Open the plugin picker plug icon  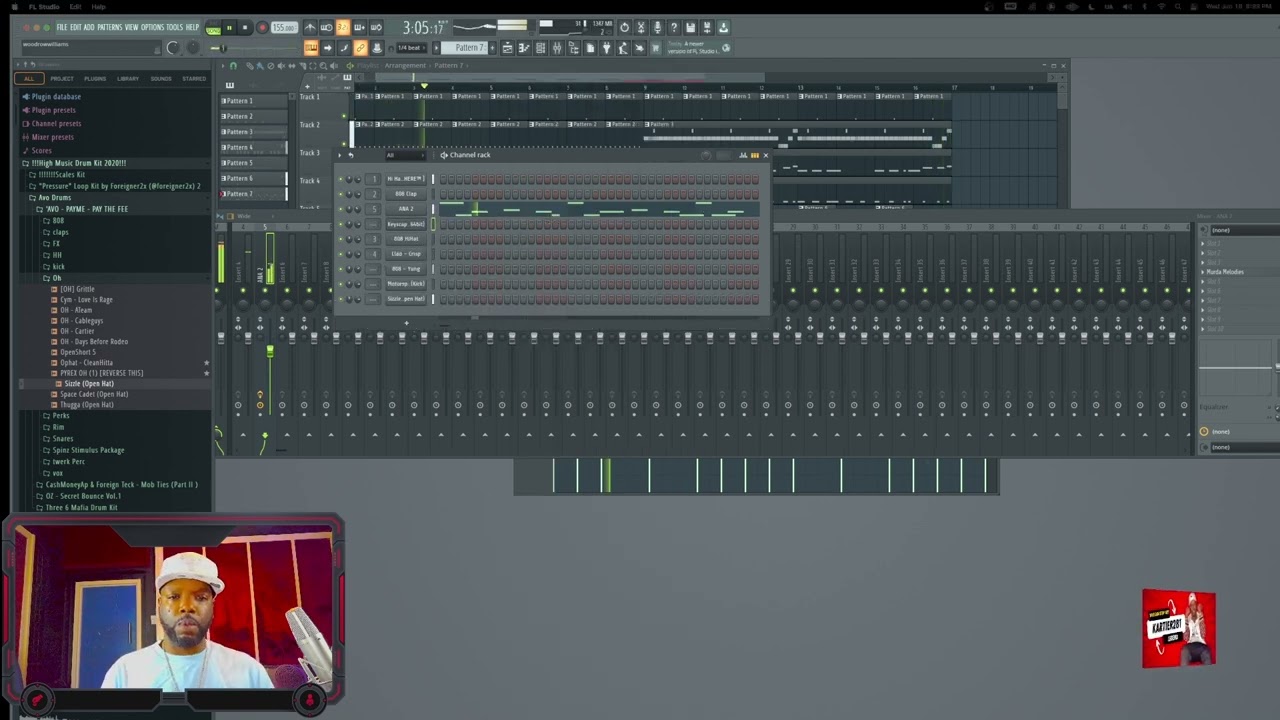tap(606, 47)
